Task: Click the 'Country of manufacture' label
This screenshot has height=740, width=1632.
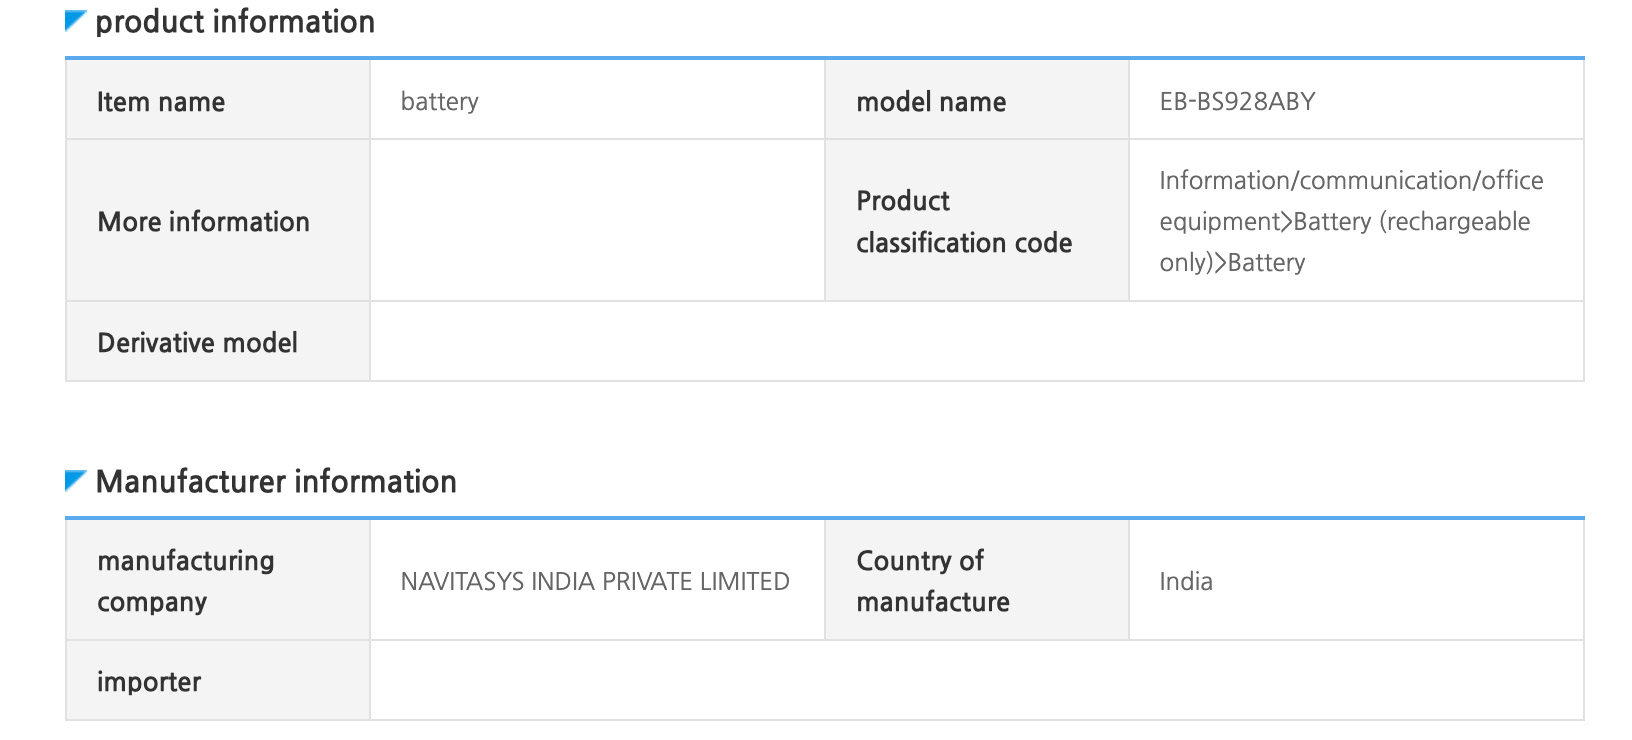Action: (x=933, y=581)
